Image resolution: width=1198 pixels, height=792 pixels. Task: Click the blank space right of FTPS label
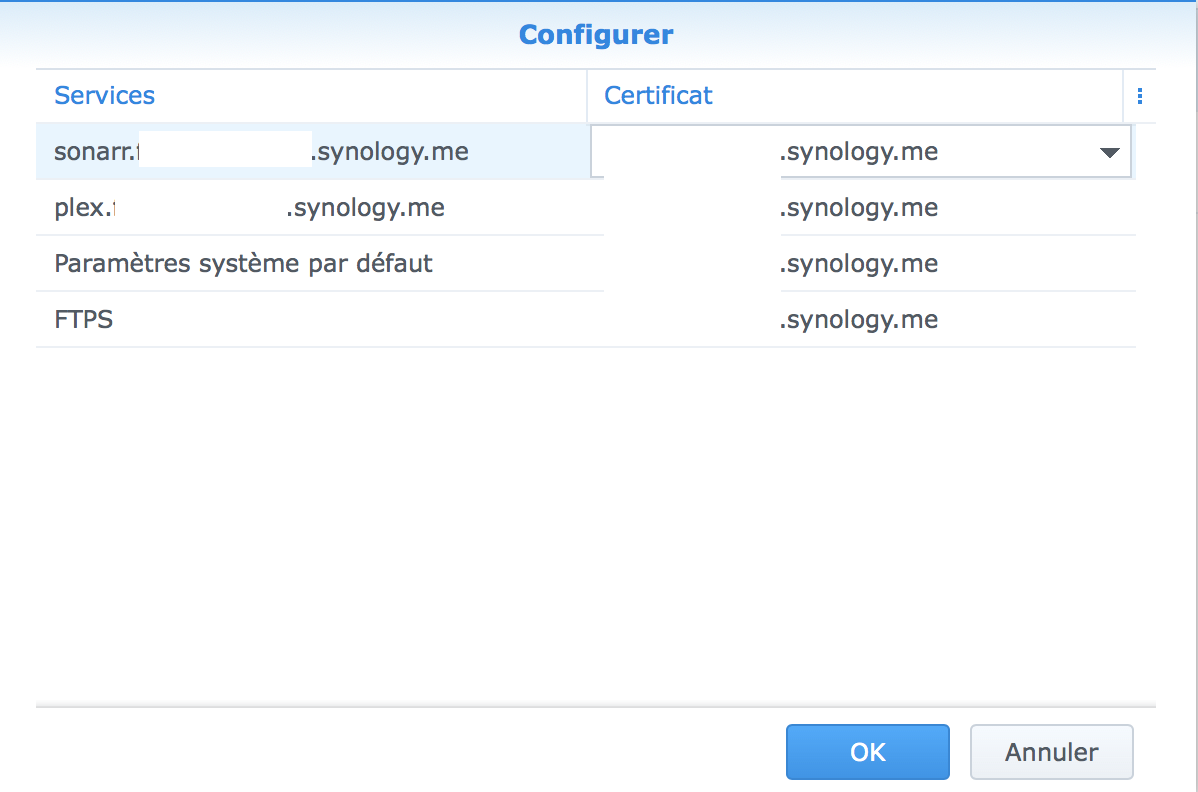[x=350, y=320]
